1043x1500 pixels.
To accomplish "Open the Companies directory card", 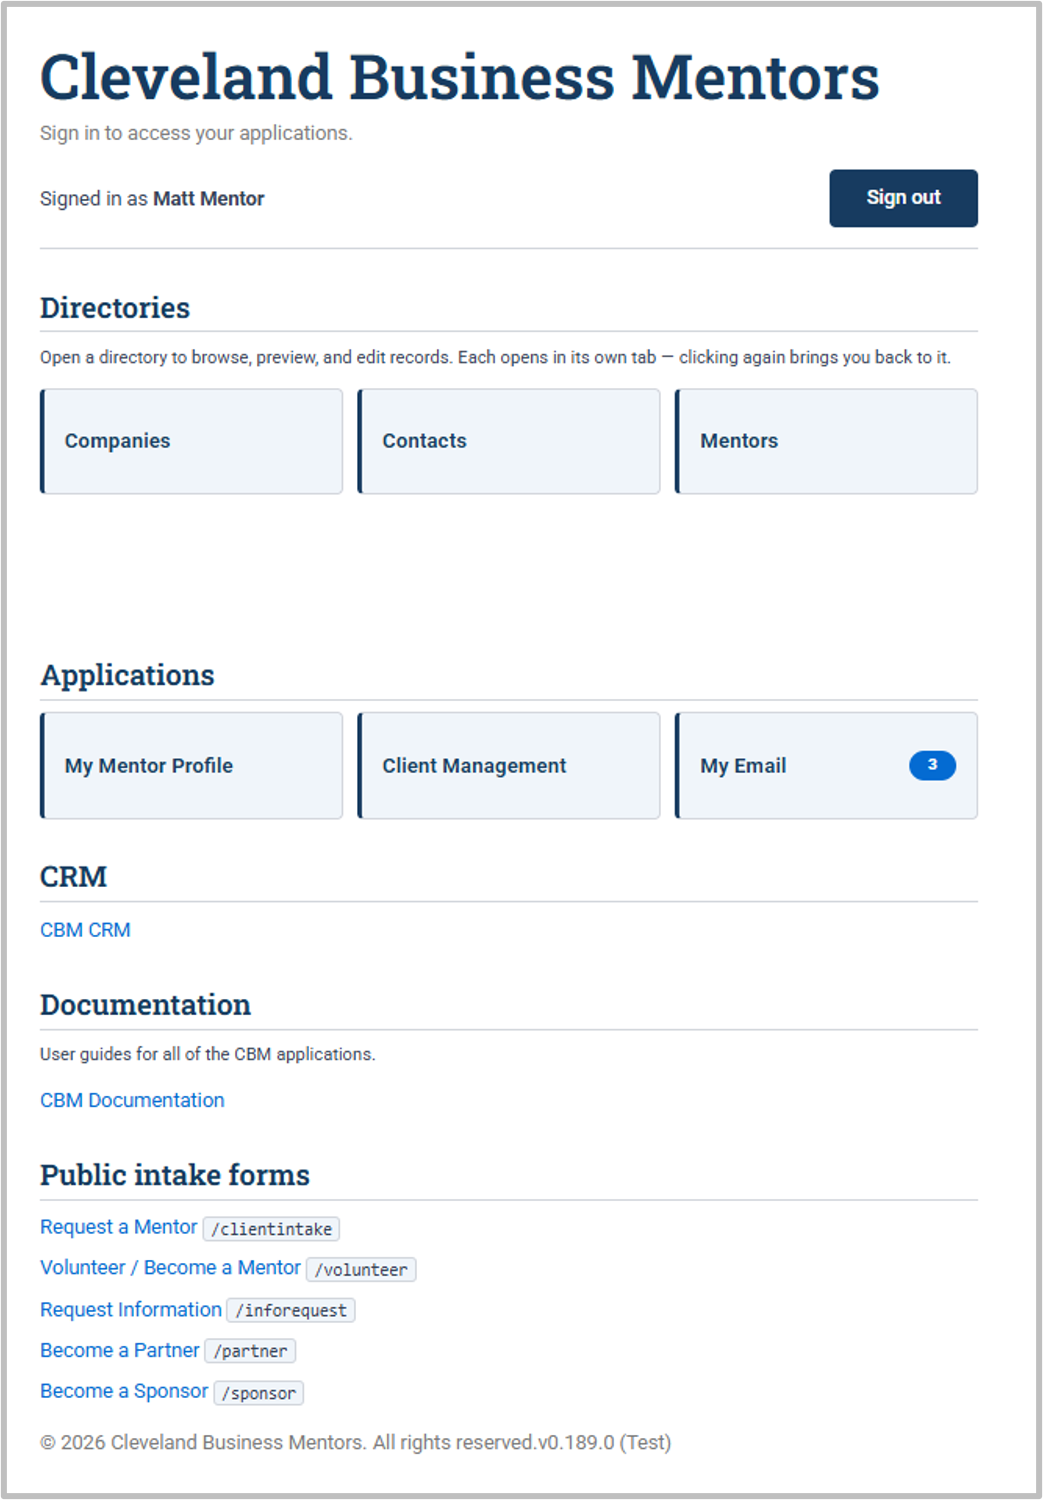I will click(x=191, y=441).
